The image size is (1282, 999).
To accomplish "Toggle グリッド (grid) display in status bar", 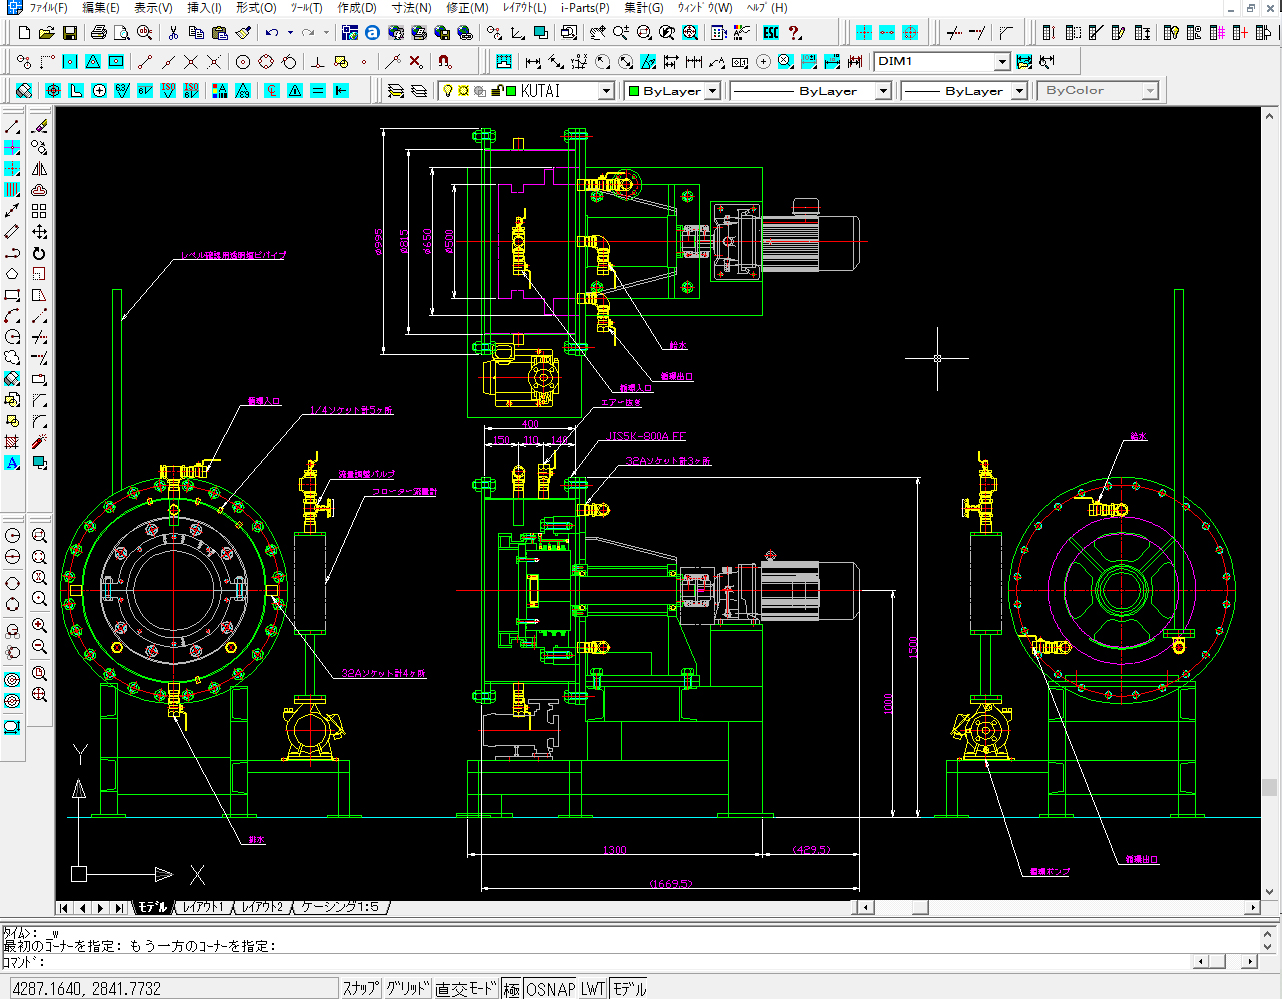I will pos(407,988).
